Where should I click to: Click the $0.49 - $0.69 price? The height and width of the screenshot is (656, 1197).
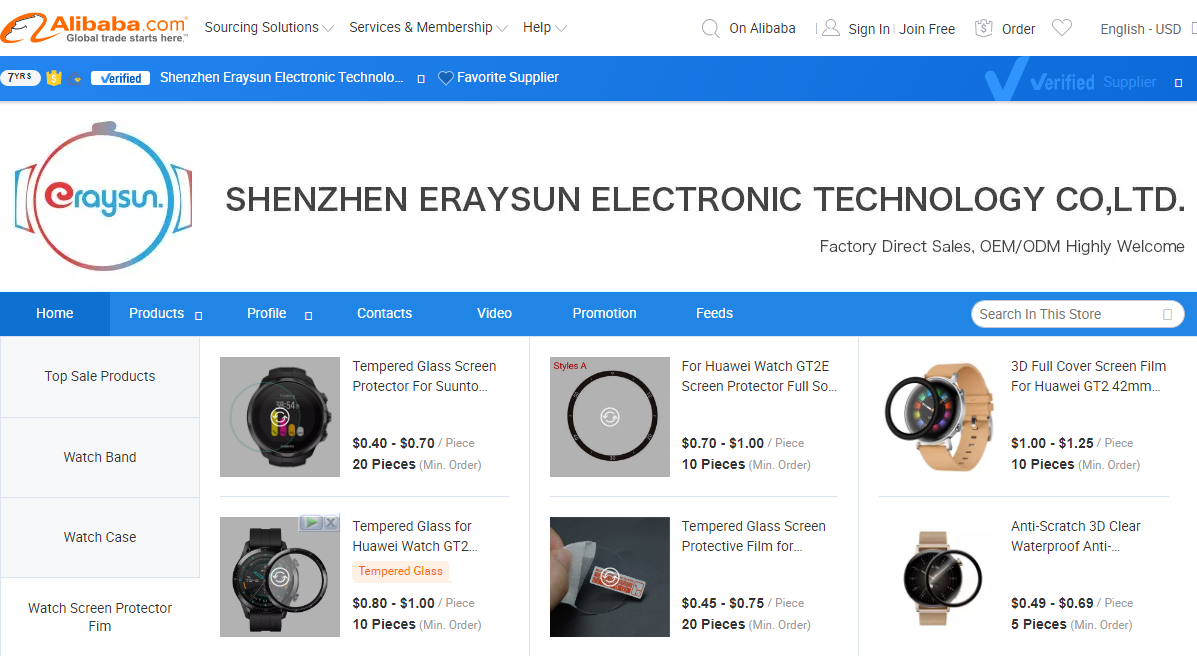1052,603
